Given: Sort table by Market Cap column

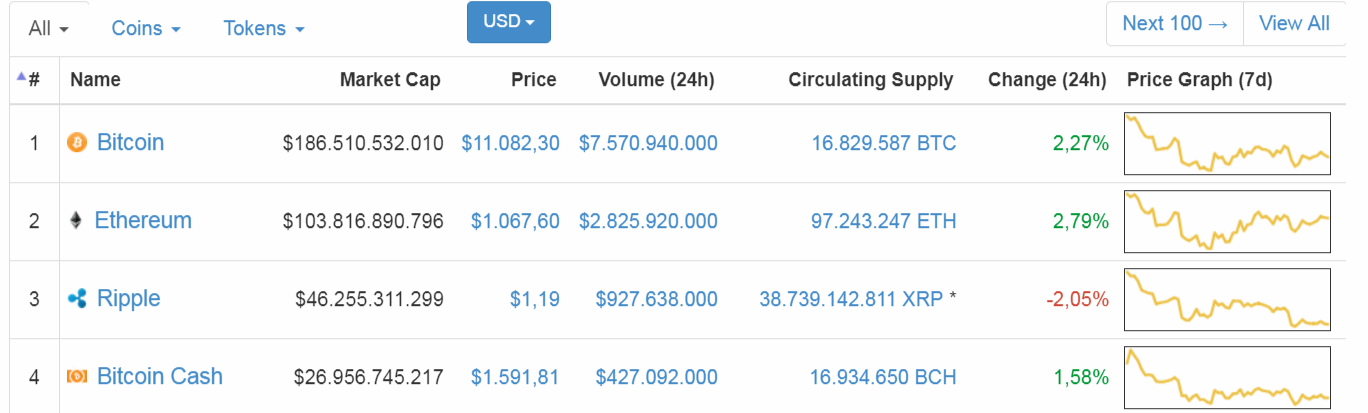Looking at the screenshot, I should point(390,80).
